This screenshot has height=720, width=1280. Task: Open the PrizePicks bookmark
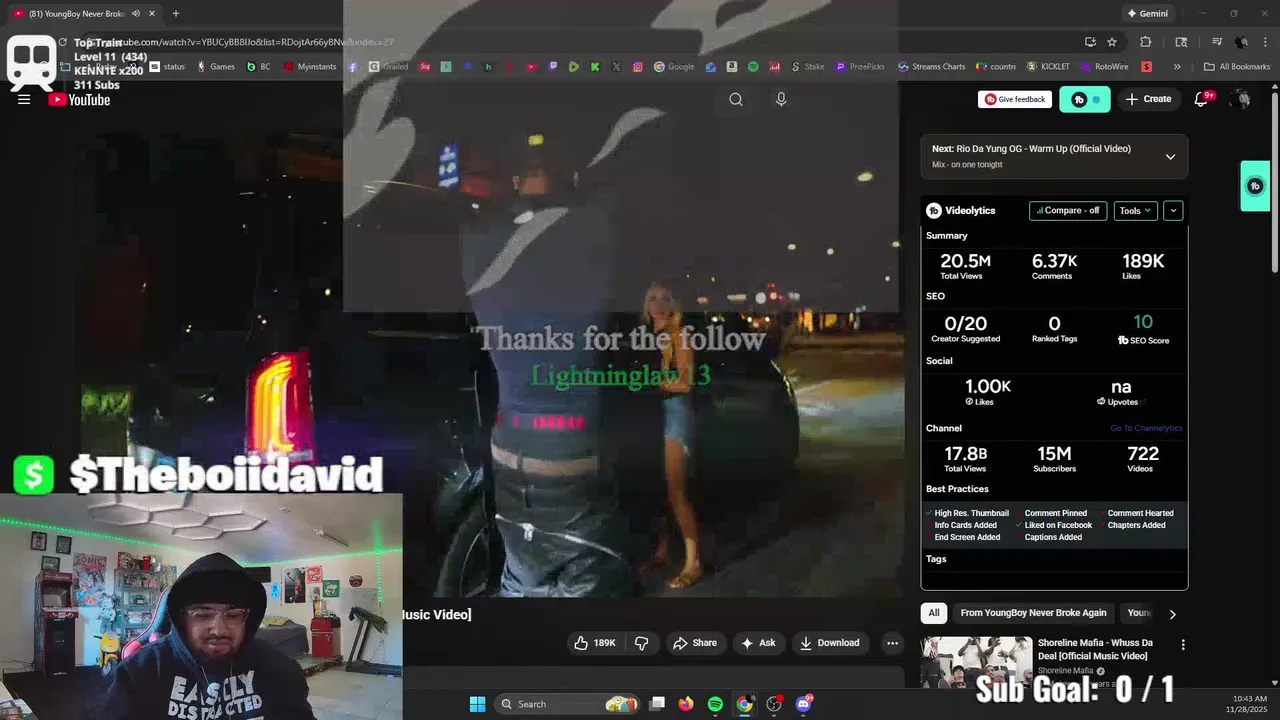(x=861, y=67)
